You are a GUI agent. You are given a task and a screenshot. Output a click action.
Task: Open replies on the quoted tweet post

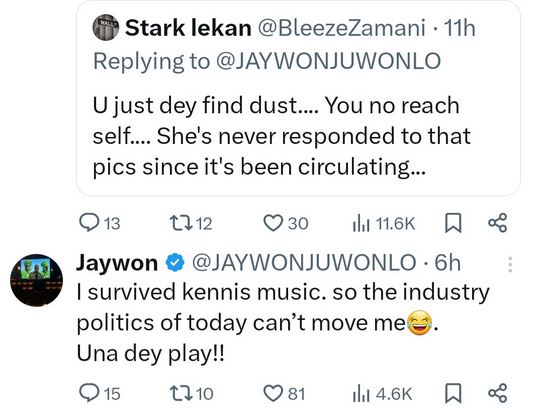(x=100, y=223)
